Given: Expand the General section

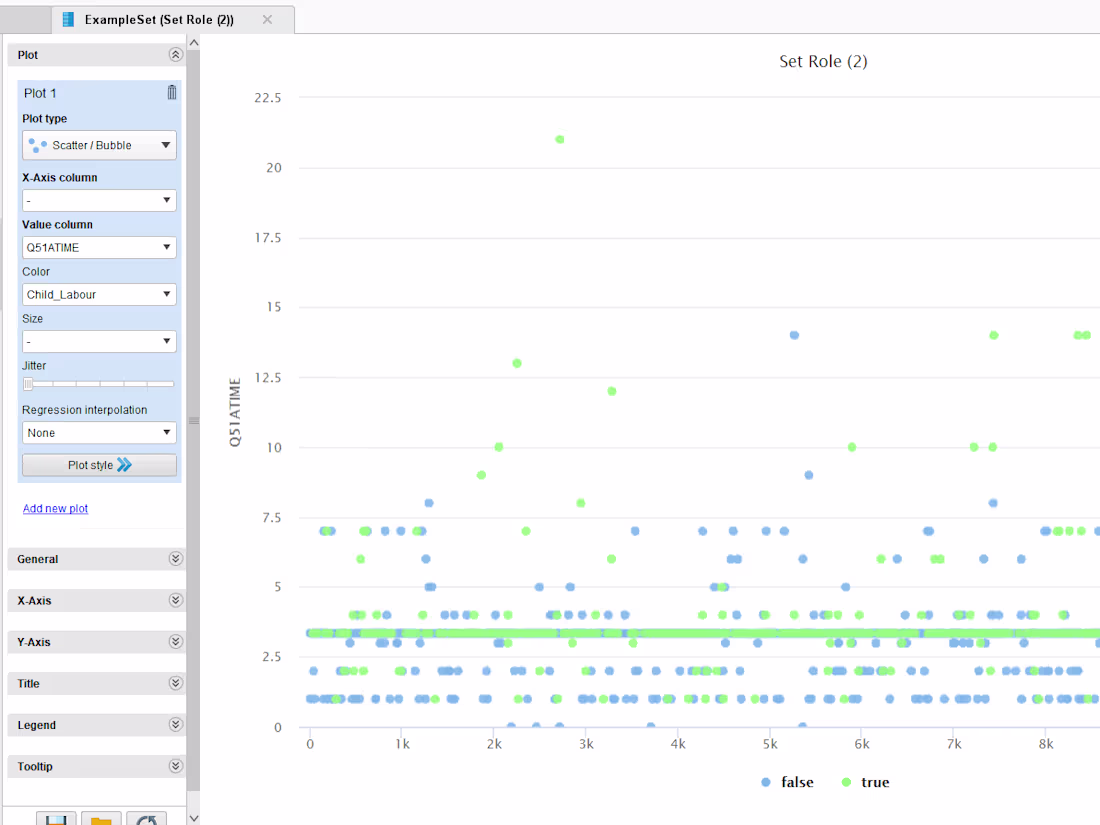Looking at the screenshot, I should (x=97, y=559).
